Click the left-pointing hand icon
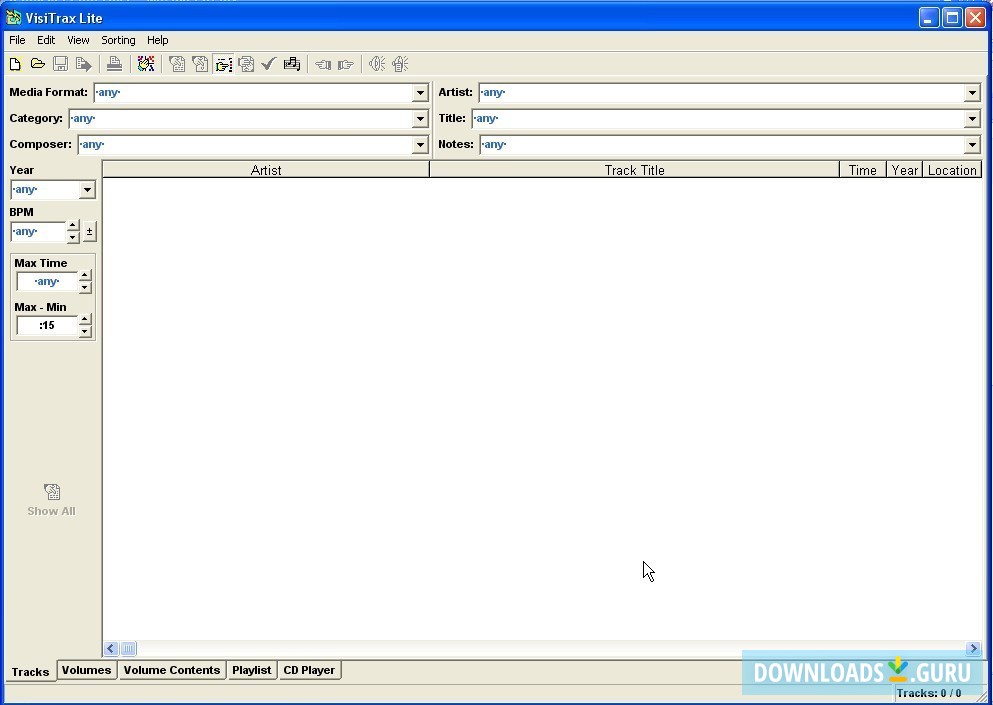 [x=323, y=64]
